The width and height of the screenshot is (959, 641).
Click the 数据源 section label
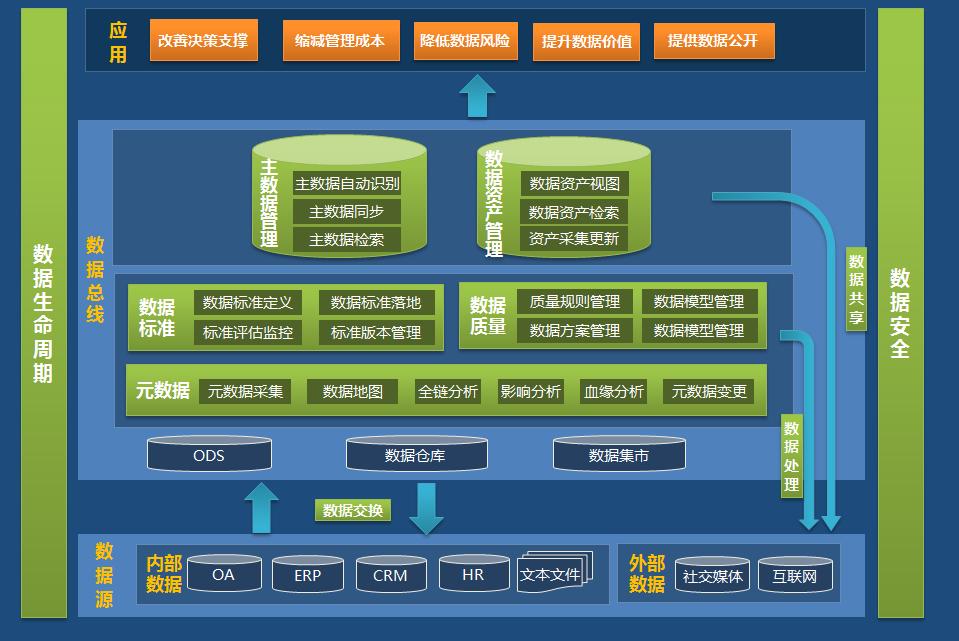click(x=104, y=575)
